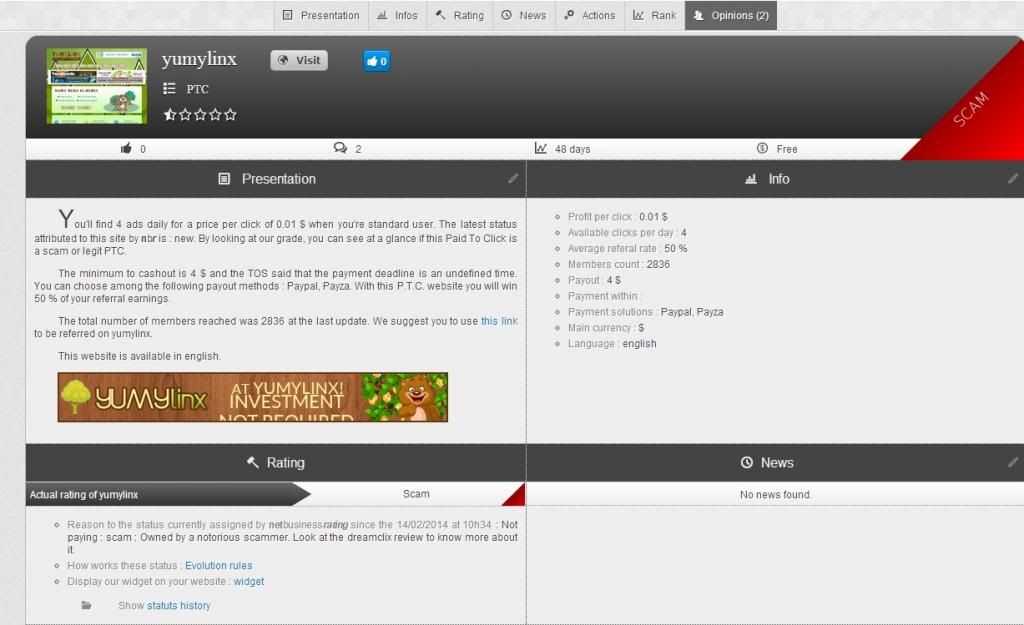Image resolution: width=1024 pixels, height=625 pixels.
Task: Edit the News section with pencil icon
Action: tap(1013, 462)
